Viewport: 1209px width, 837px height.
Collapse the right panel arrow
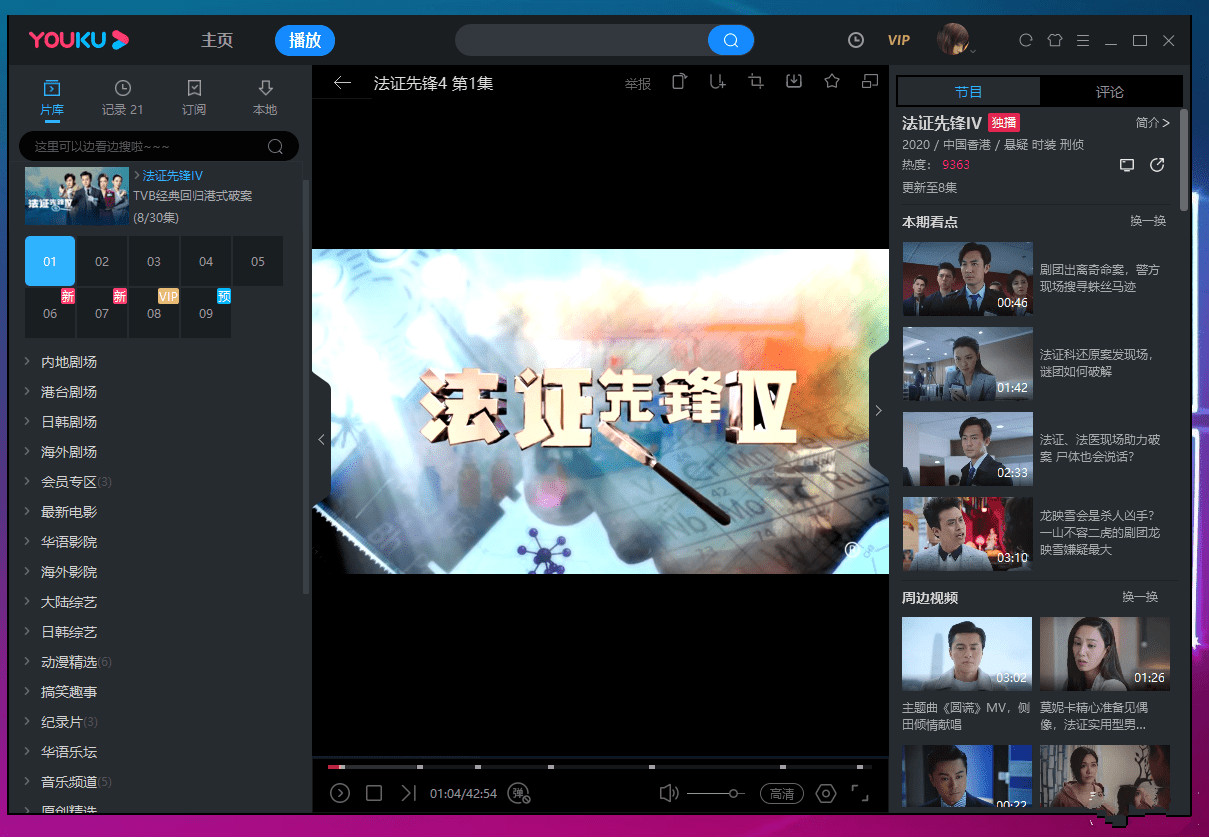[x=878, y=410]
